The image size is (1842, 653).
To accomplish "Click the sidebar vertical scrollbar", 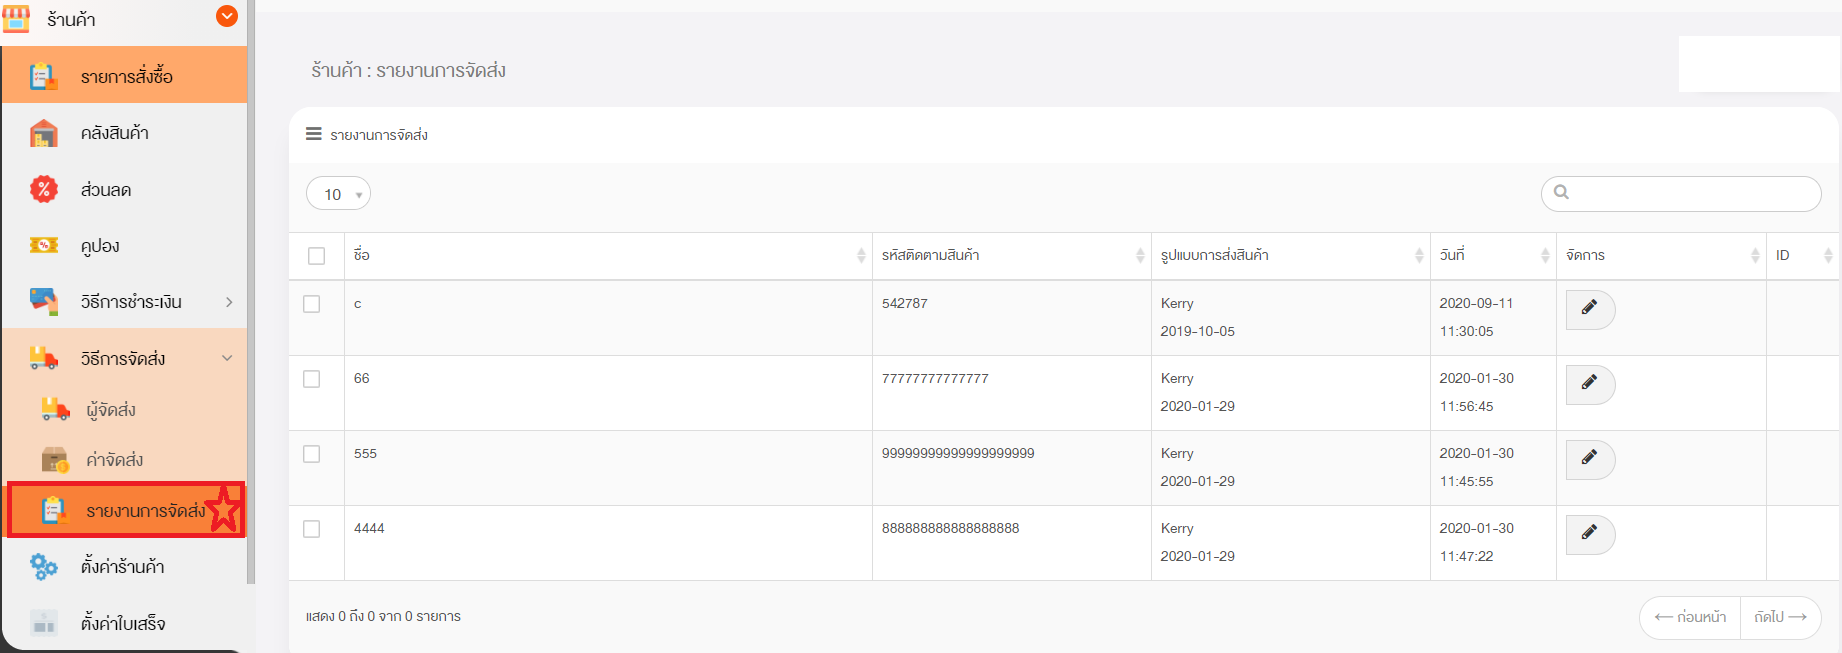I will [251, 291].
